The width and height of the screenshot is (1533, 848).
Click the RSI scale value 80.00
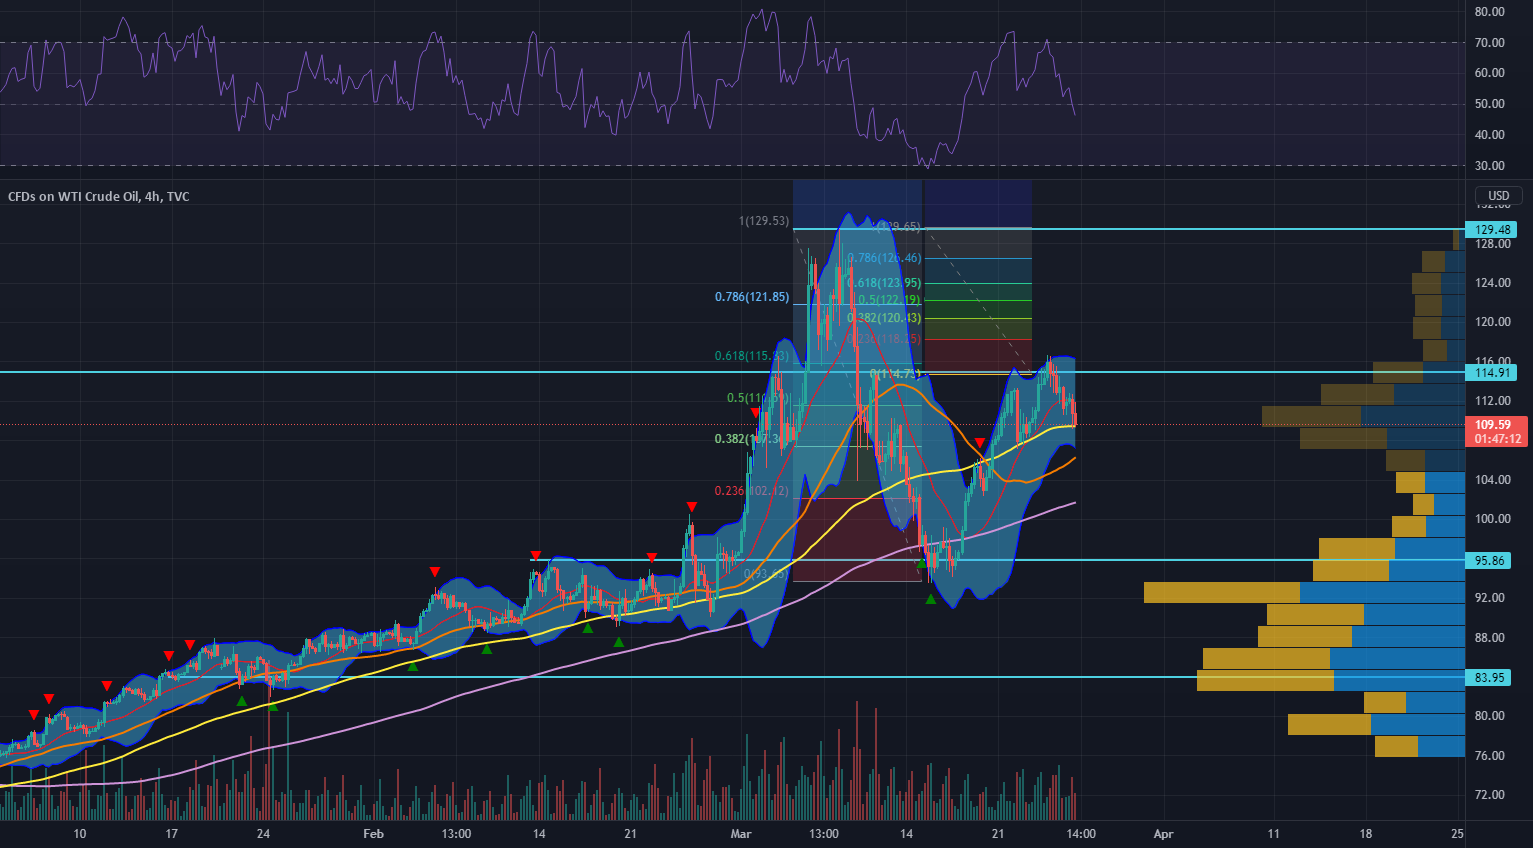tap(1490, 12)
